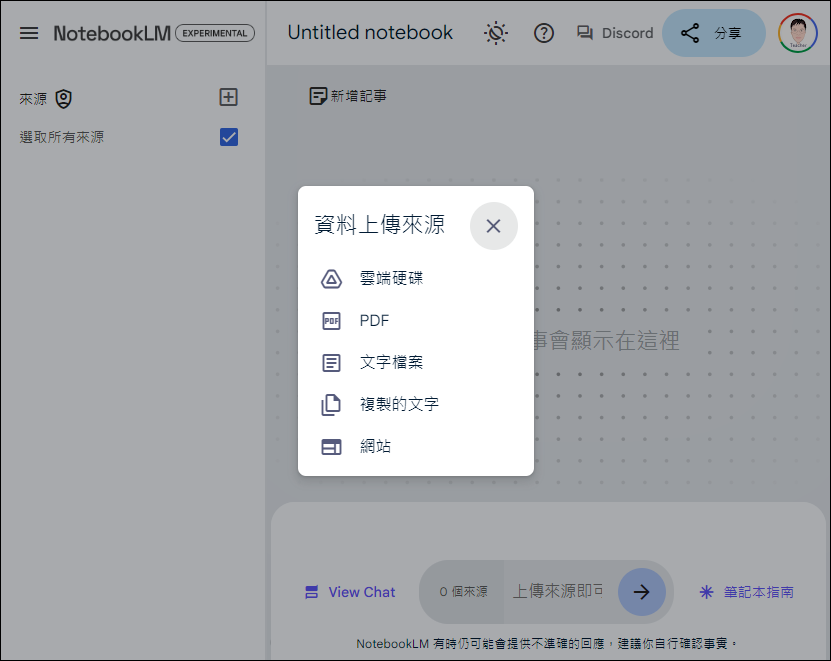Image resolution: width=831 pixels, height=661 pixels.
Task: Click the website layout icon
Action: pos(331,447)
